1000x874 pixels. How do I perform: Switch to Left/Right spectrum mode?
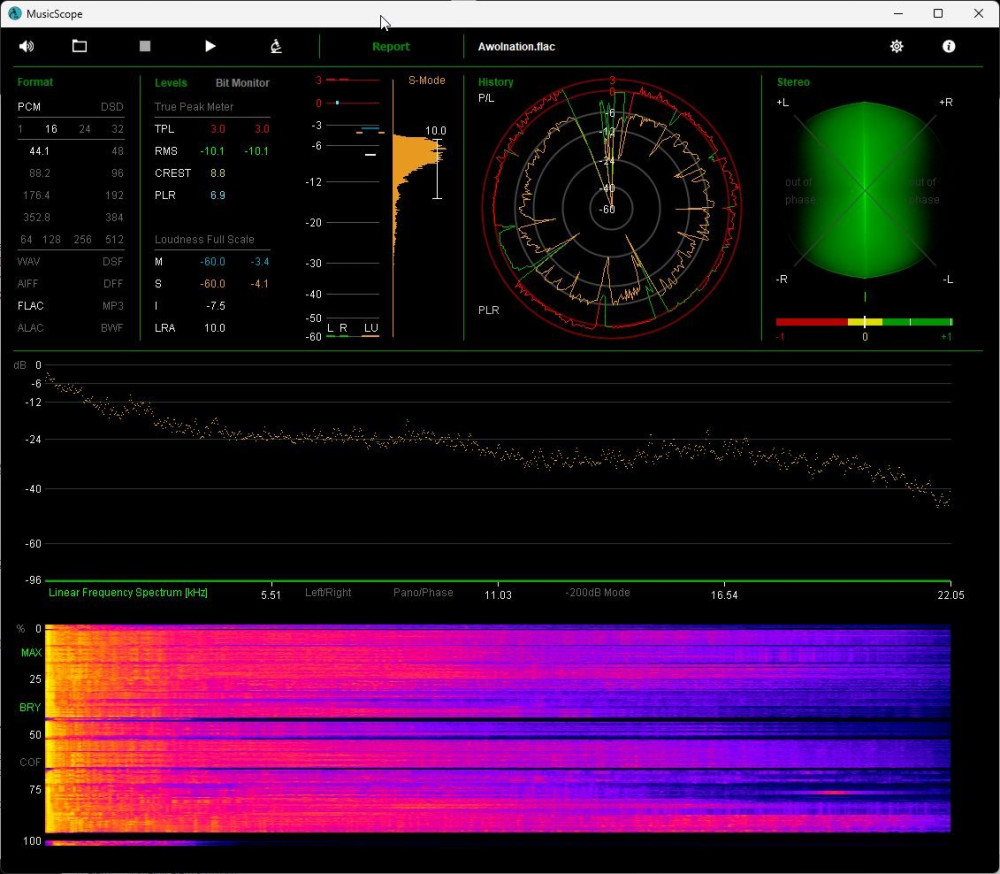pyautogui.click(x=328, y=592)
